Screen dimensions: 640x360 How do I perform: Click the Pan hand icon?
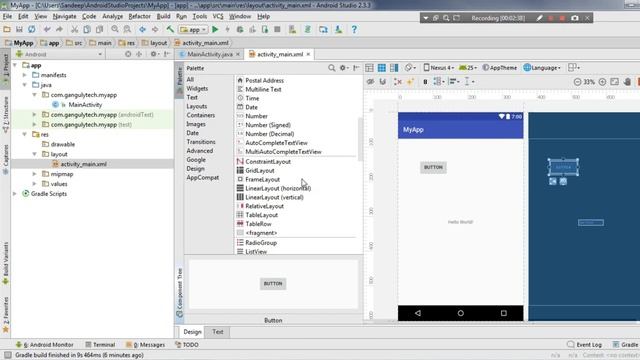point(627,82)
